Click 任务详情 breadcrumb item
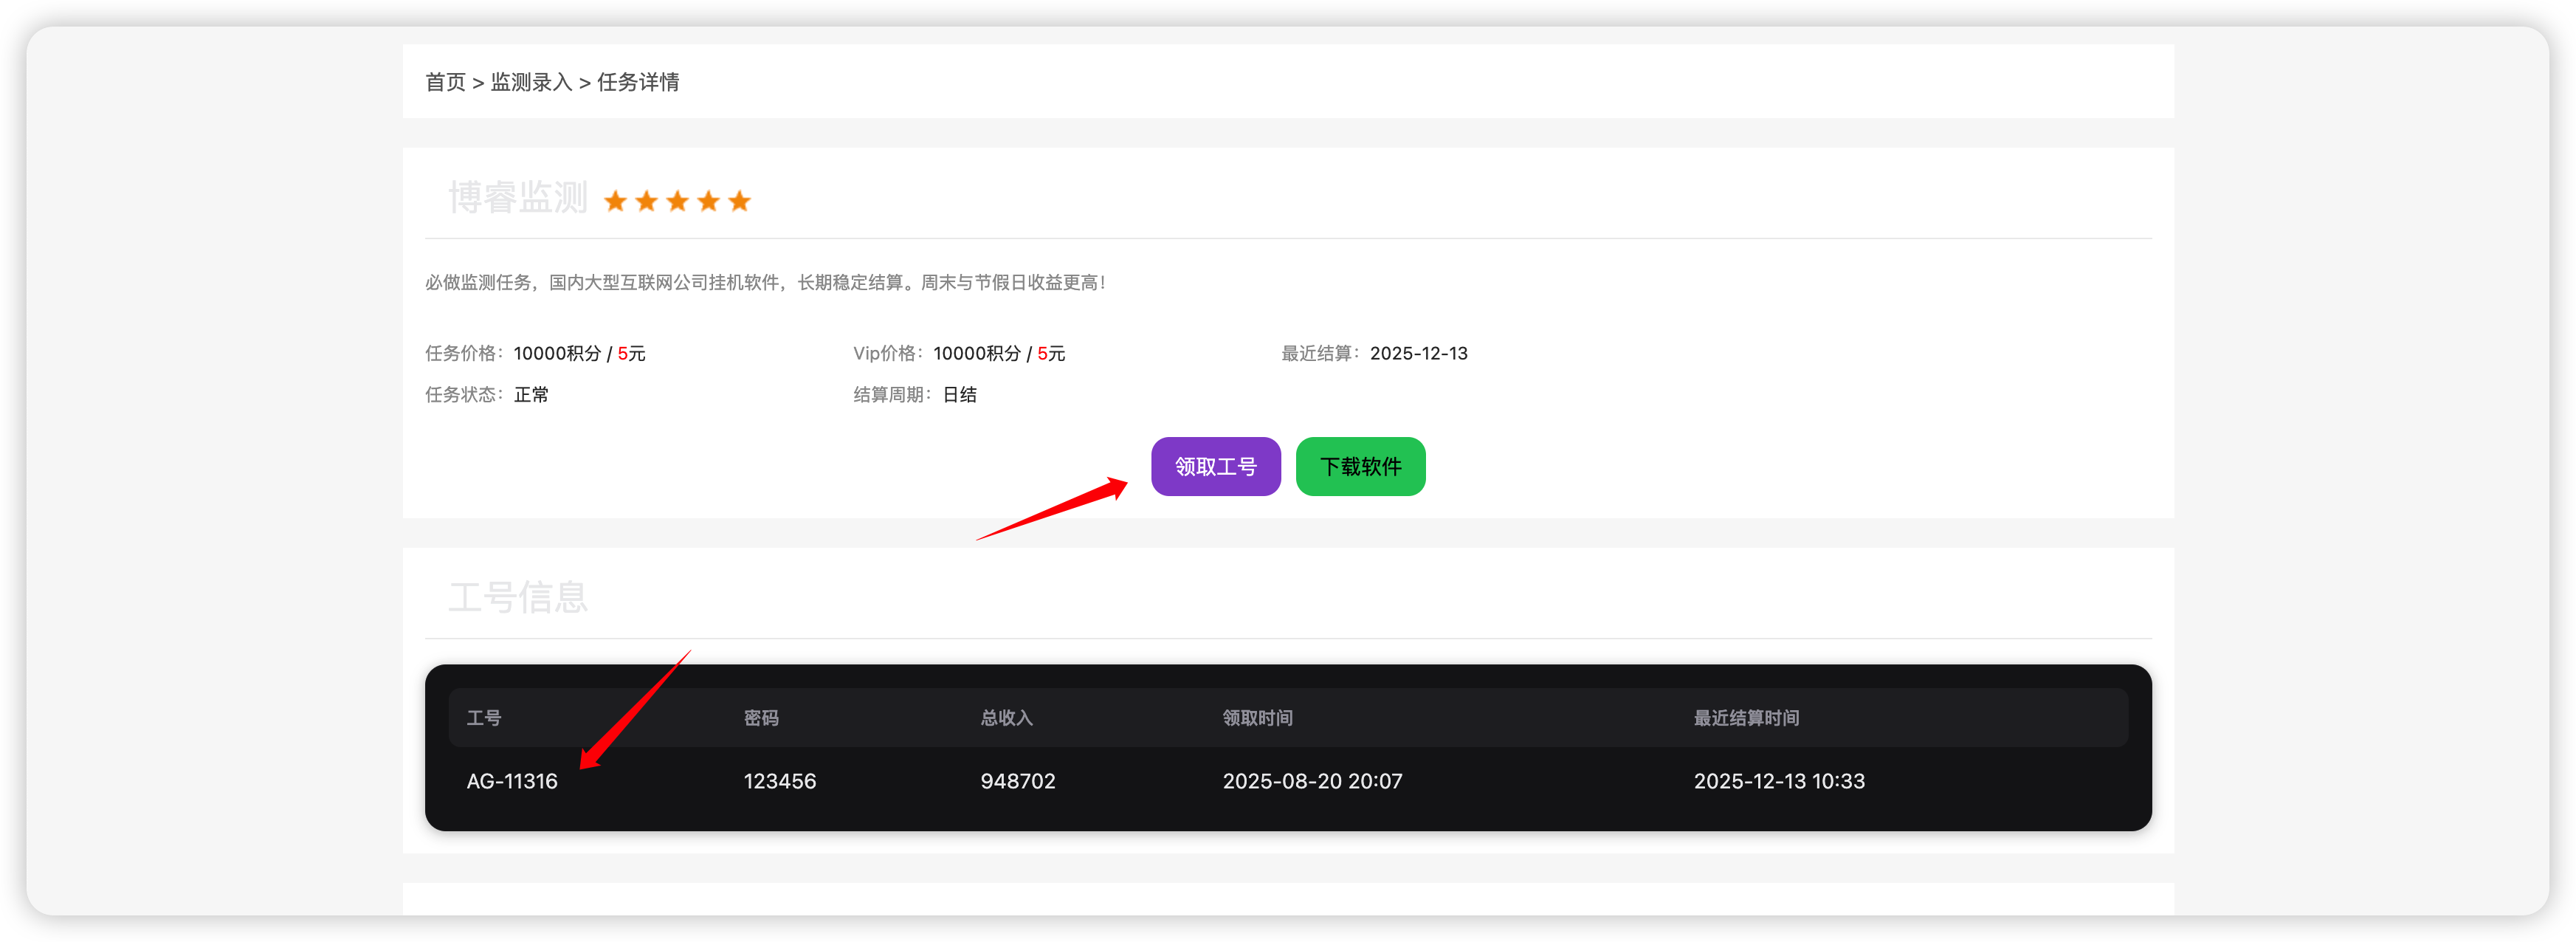This screenshot has width=2576, height=942. (x=638, y=82)
